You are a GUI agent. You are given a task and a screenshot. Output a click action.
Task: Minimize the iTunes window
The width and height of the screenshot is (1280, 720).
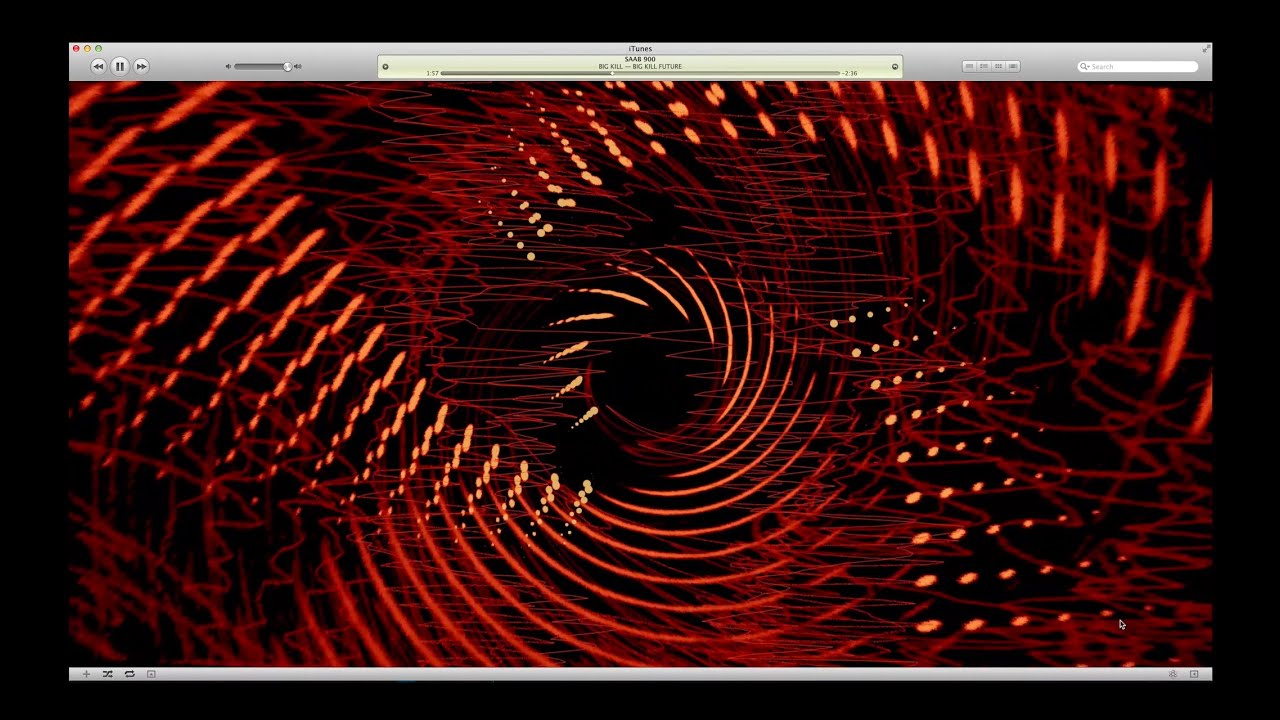point(87,48)
